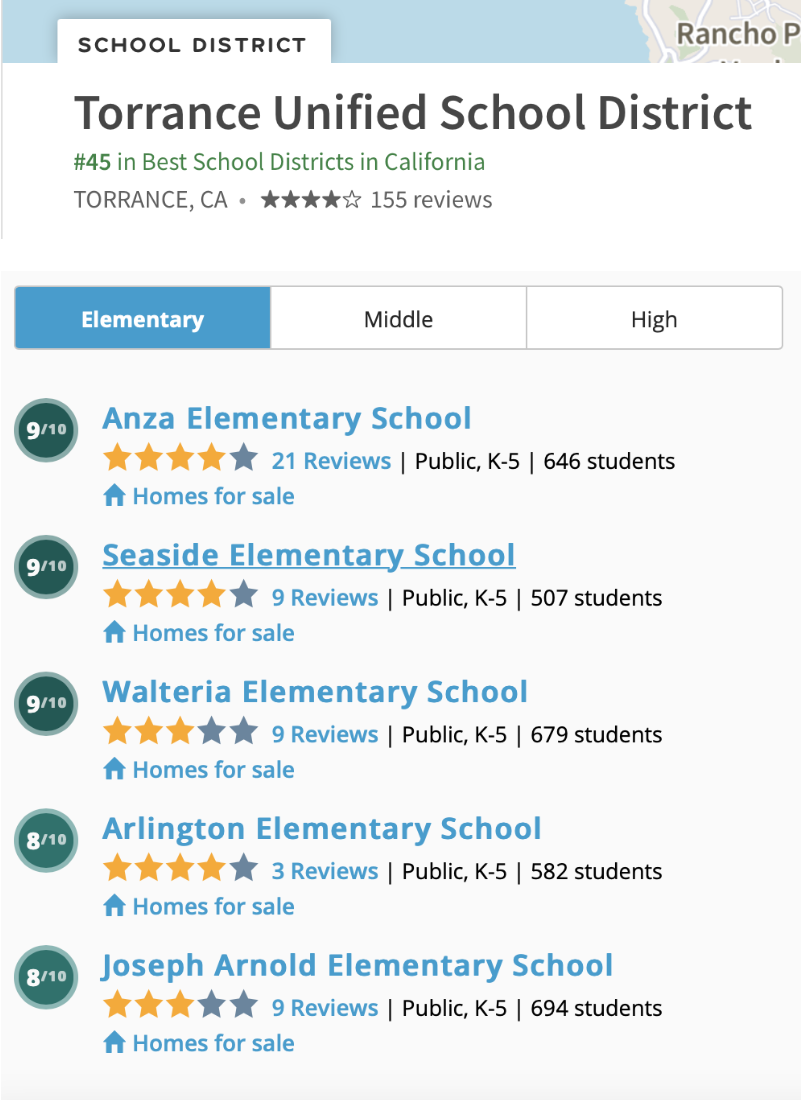Open Seaside Elementary School link
The image size is (802, 1100).
pos(309,555)
